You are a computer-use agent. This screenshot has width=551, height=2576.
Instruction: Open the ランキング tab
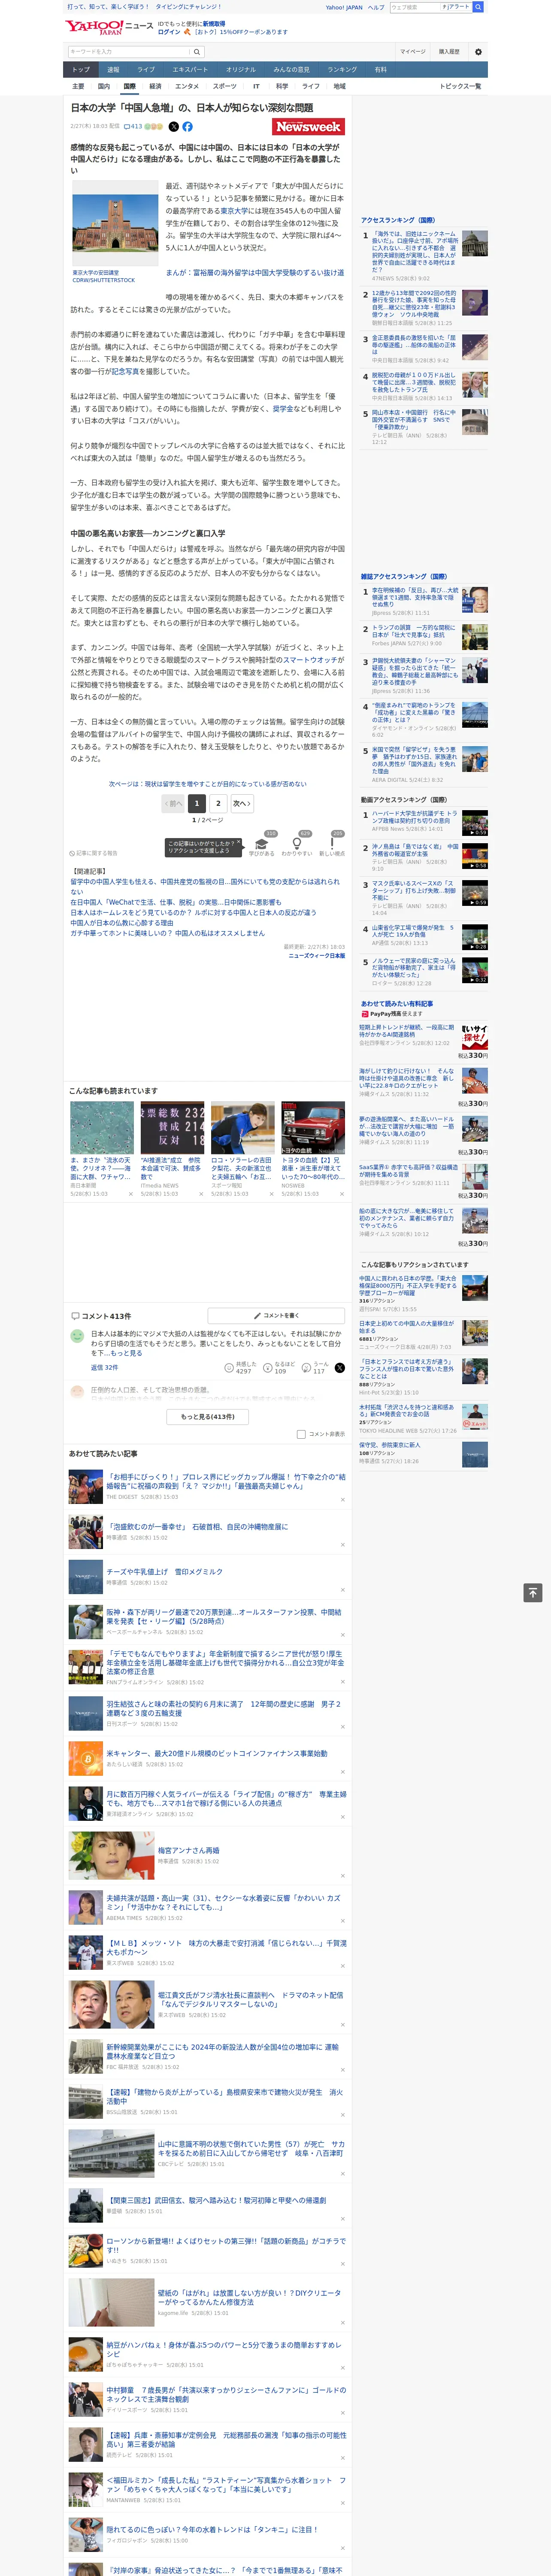(x=342, y=69)
